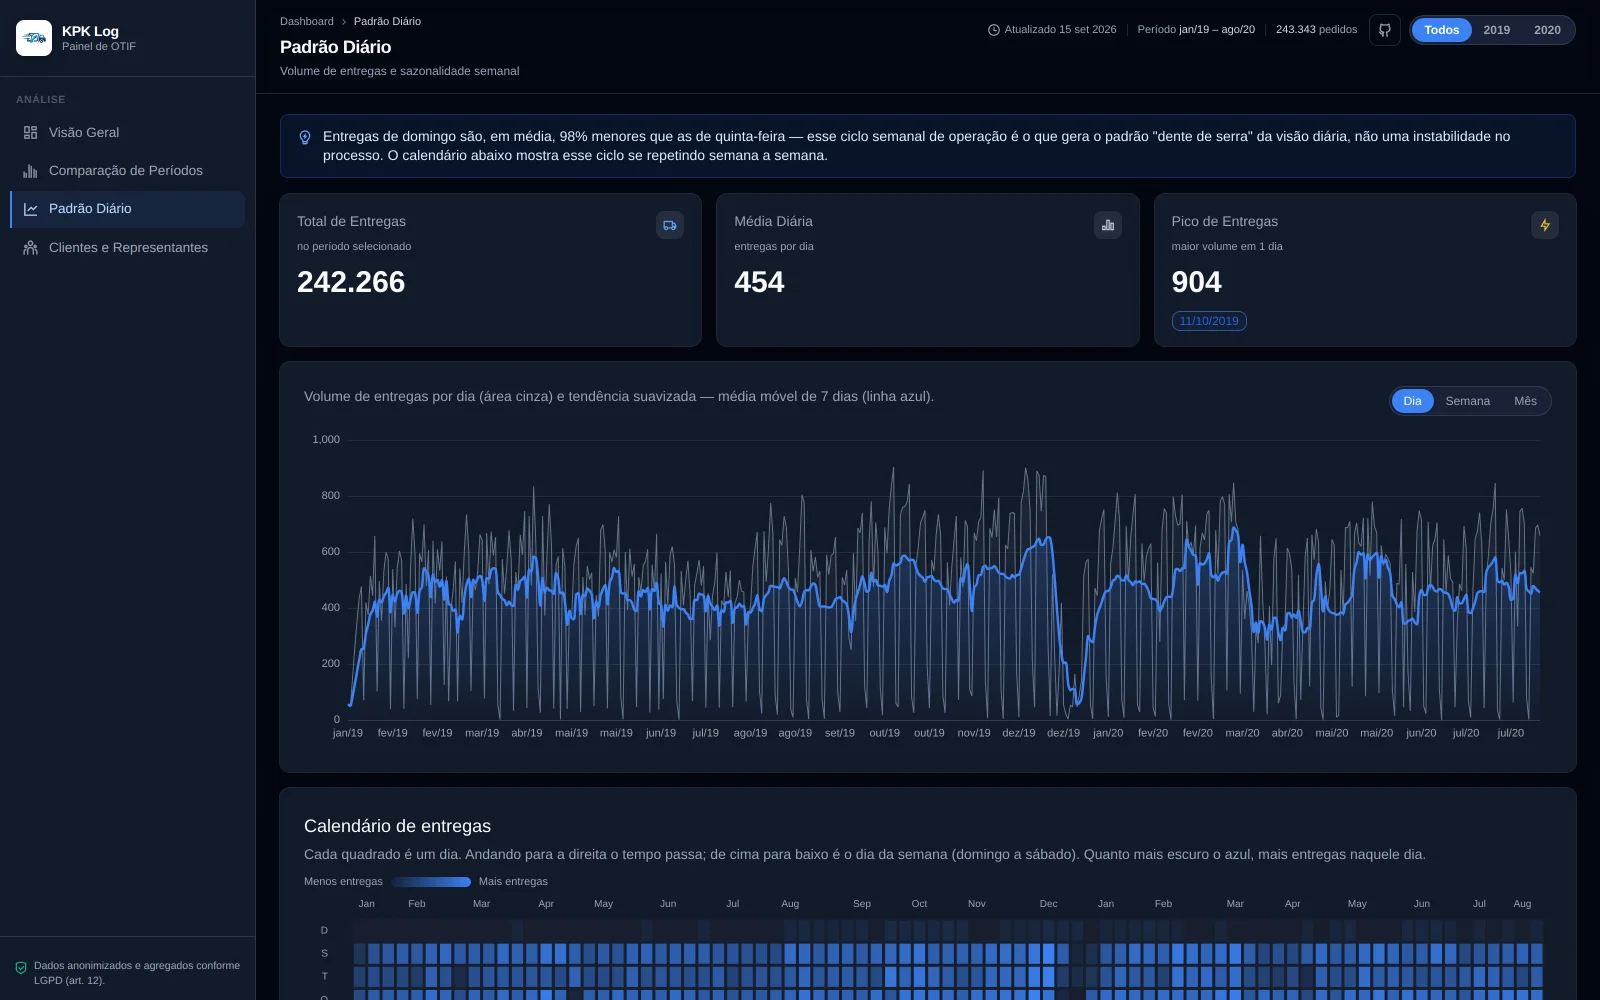Click the KPK Log brand title

pyautogui.click(x=90, y=31)
